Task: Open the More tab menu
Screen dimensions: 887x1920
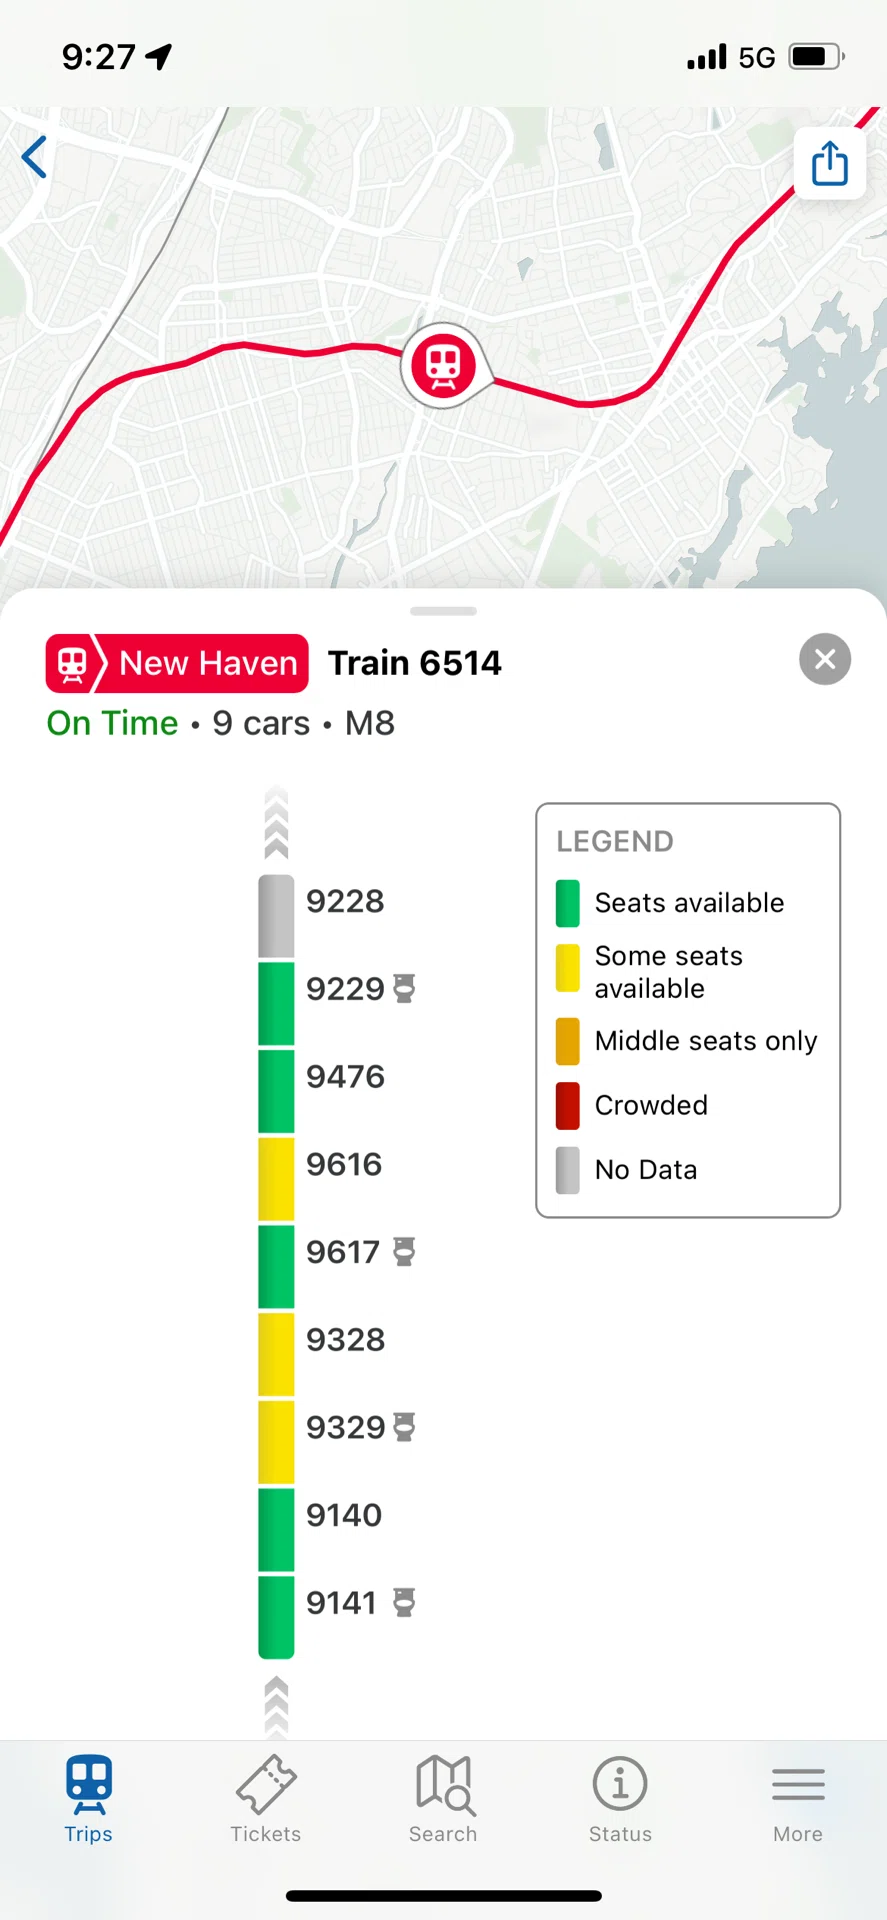Action: [x=798, y=1799]
